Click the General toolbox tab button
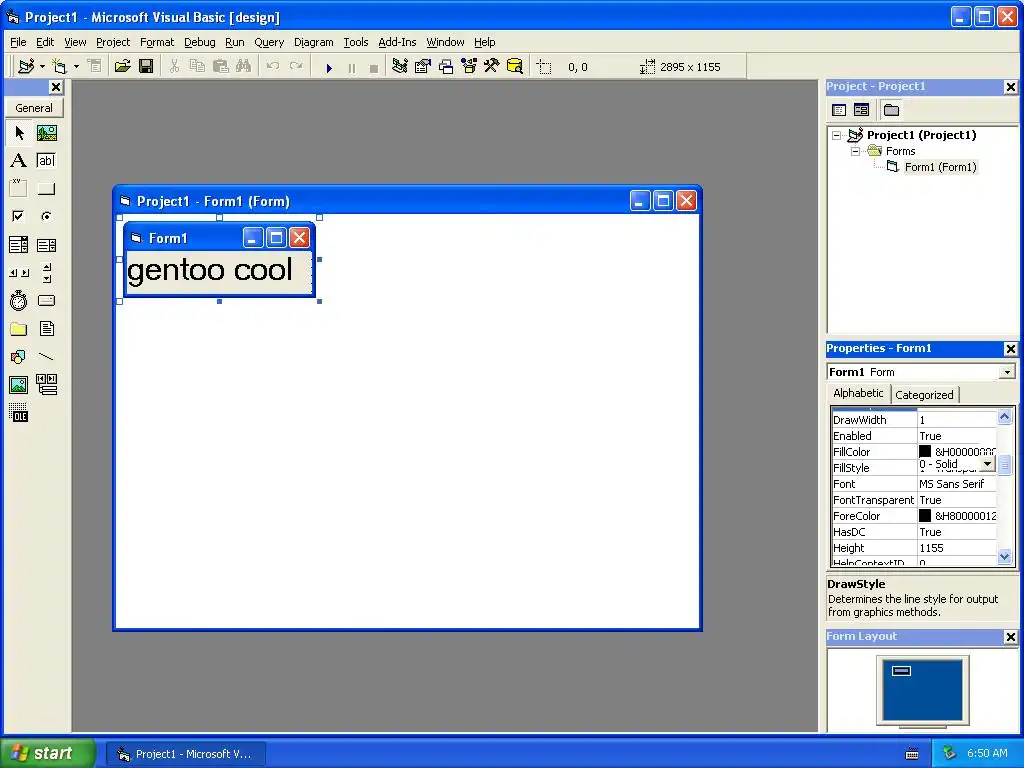 [34, 108]
